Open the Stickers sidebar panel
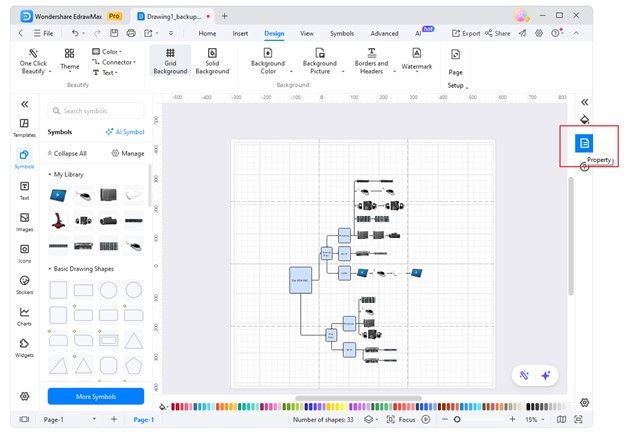 (24, 285)
